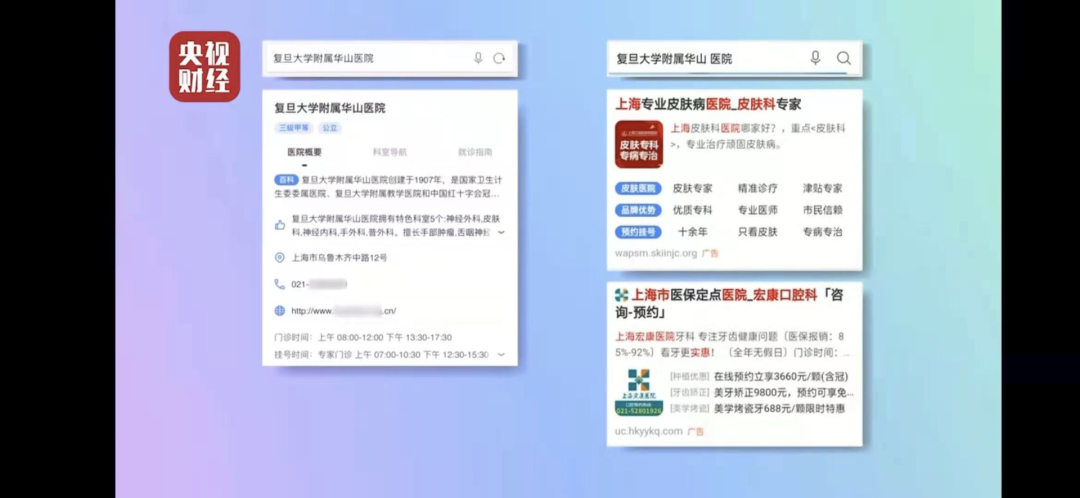The width and height of the screenshot is (1080, 498).
Task: Click the 门诊时间 hours line
Action: pos(363,338)
